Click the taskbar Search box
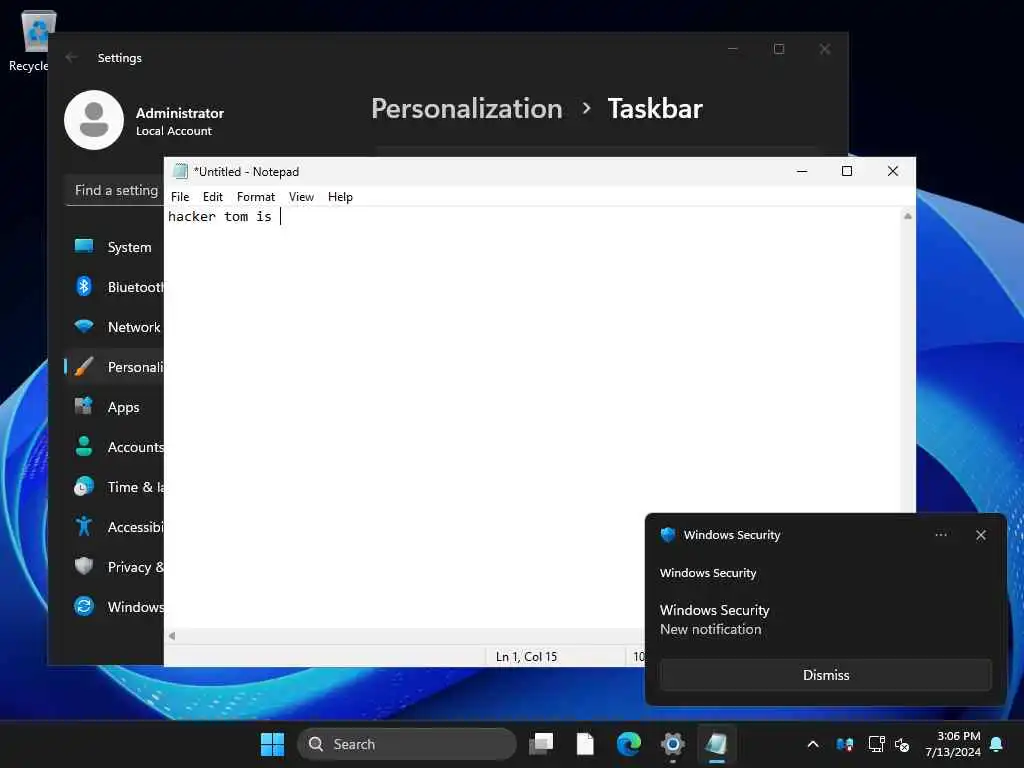The image size is (1024, 768). click(x=406, y=744)
